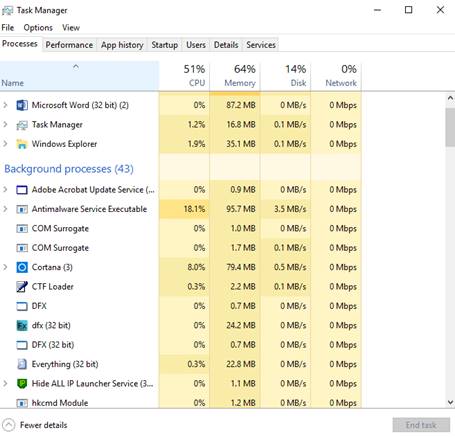Click the Cortana circle icon
The image size is (455, 437).
point(22,267)
